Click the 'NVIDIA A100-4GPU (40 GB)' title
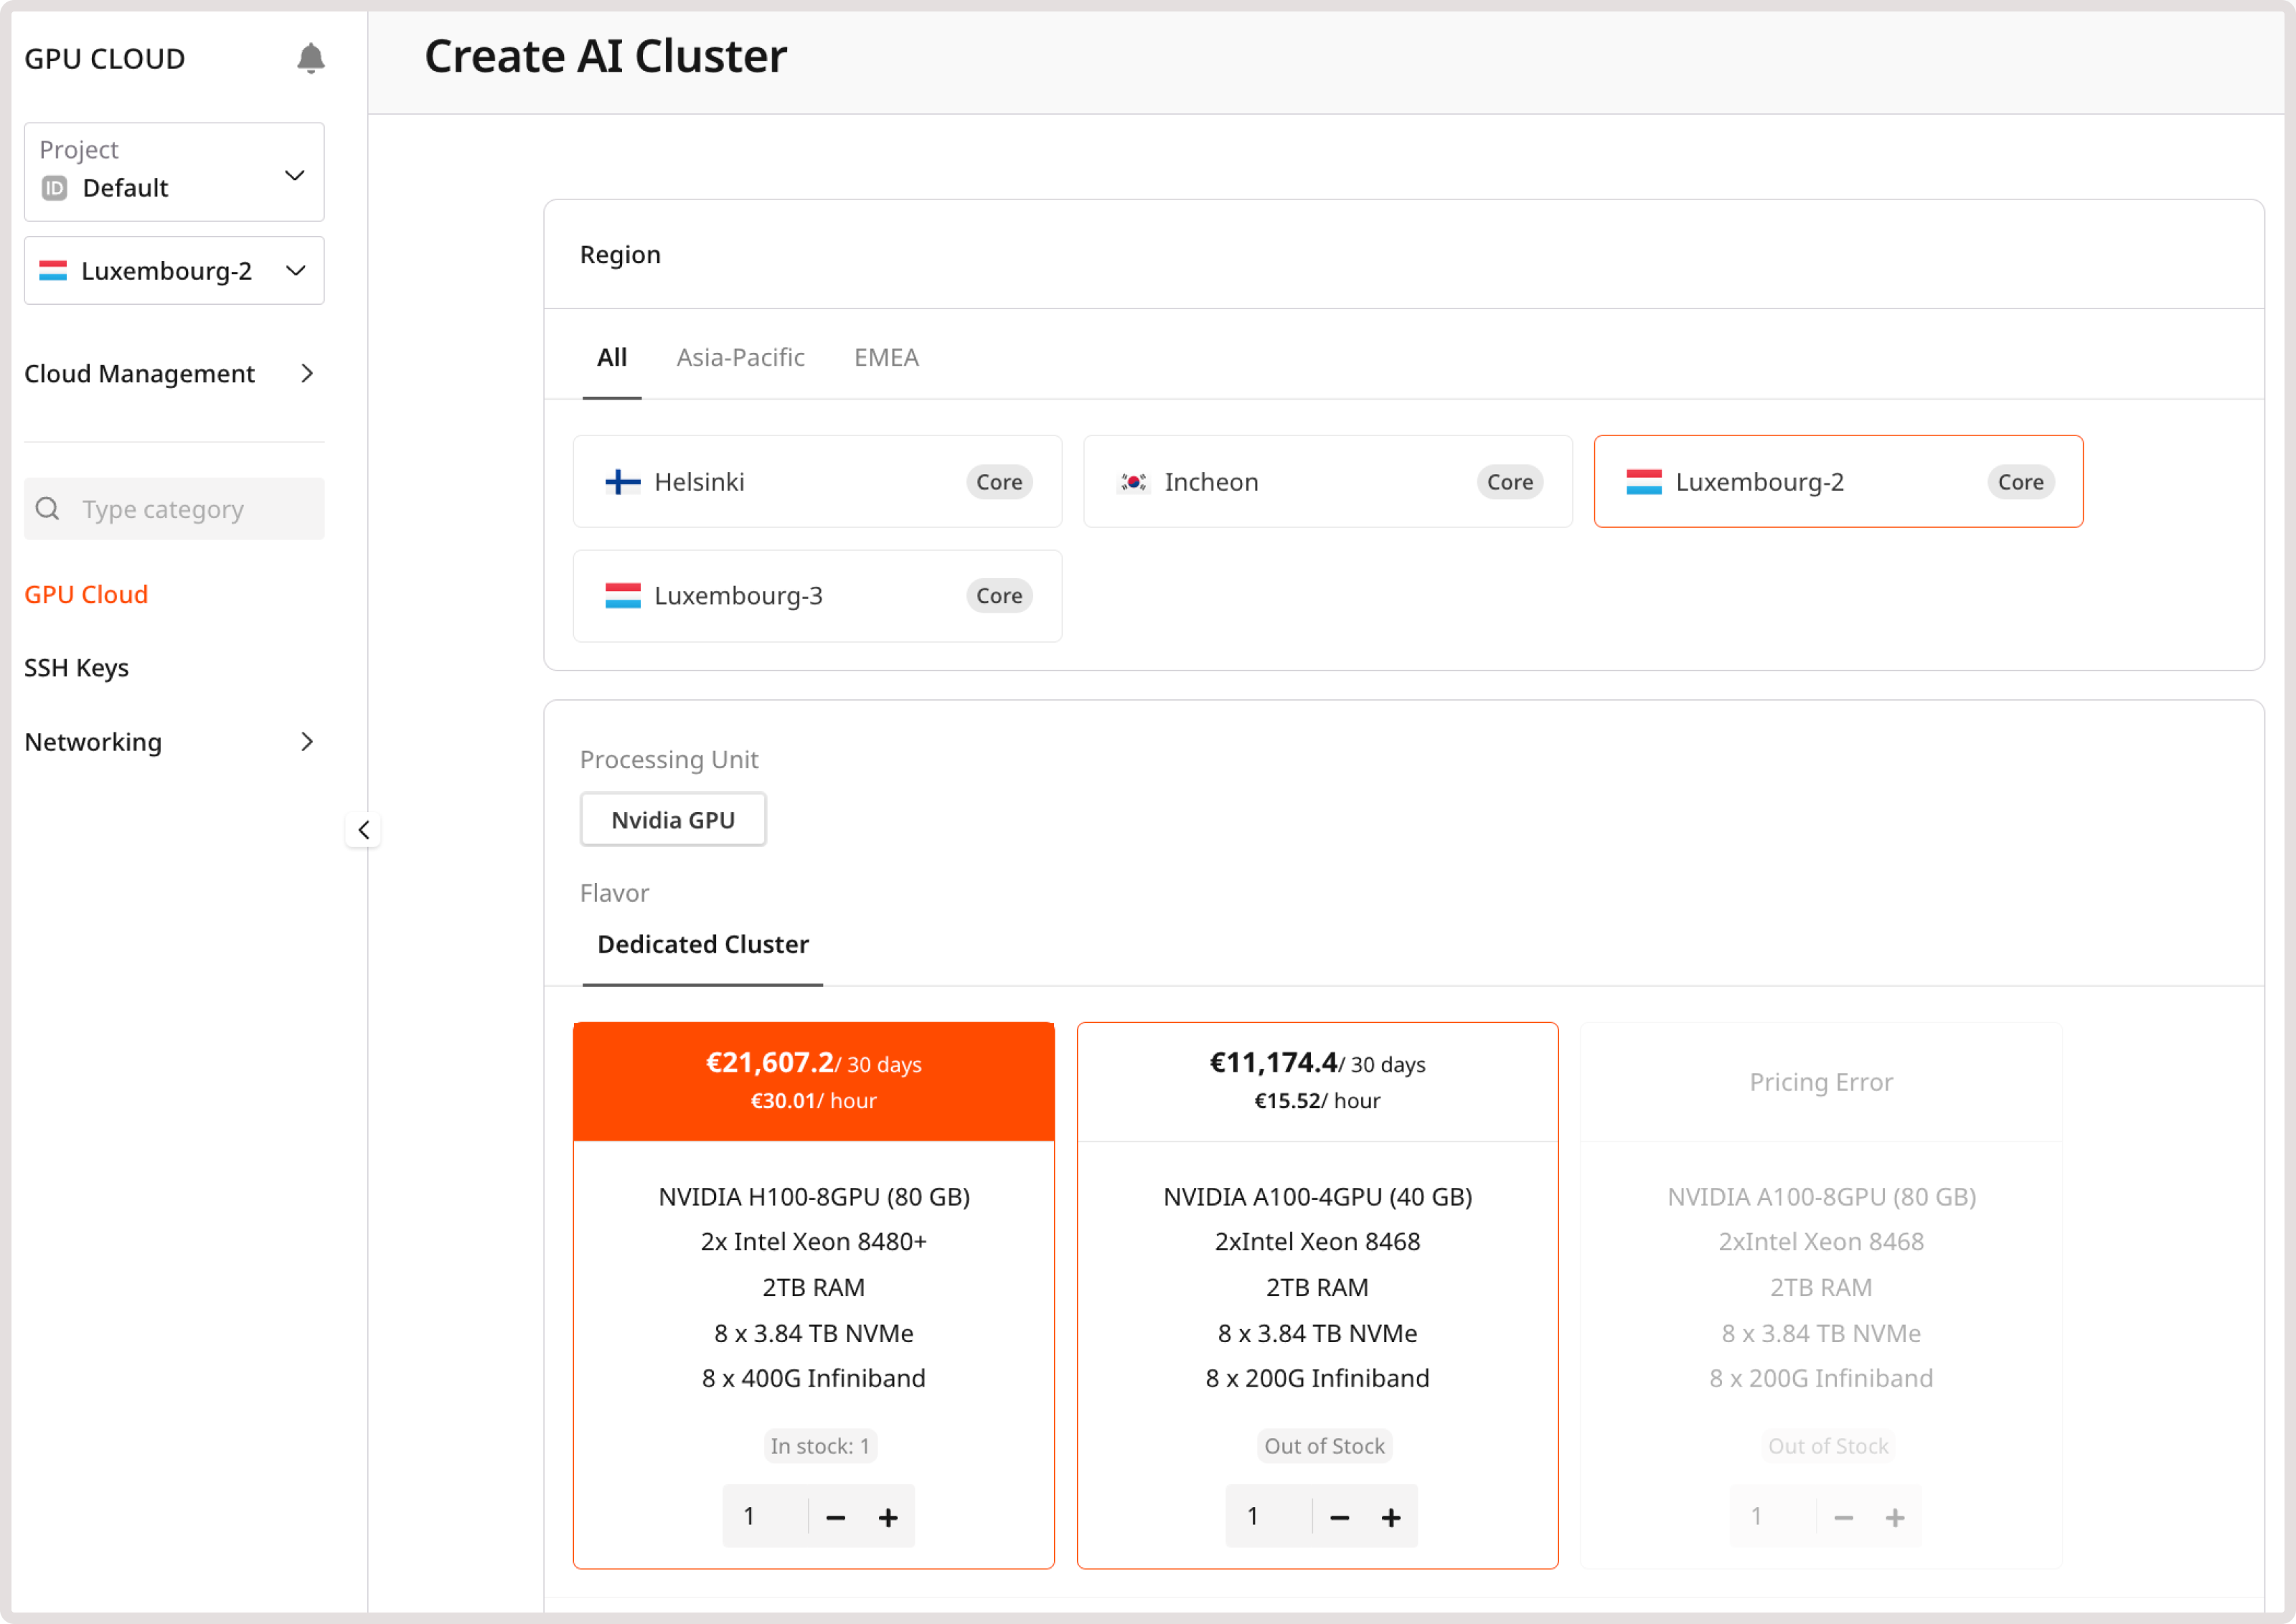Viewport: 2296px width, 1624px height. (x=1318, y=1197)
